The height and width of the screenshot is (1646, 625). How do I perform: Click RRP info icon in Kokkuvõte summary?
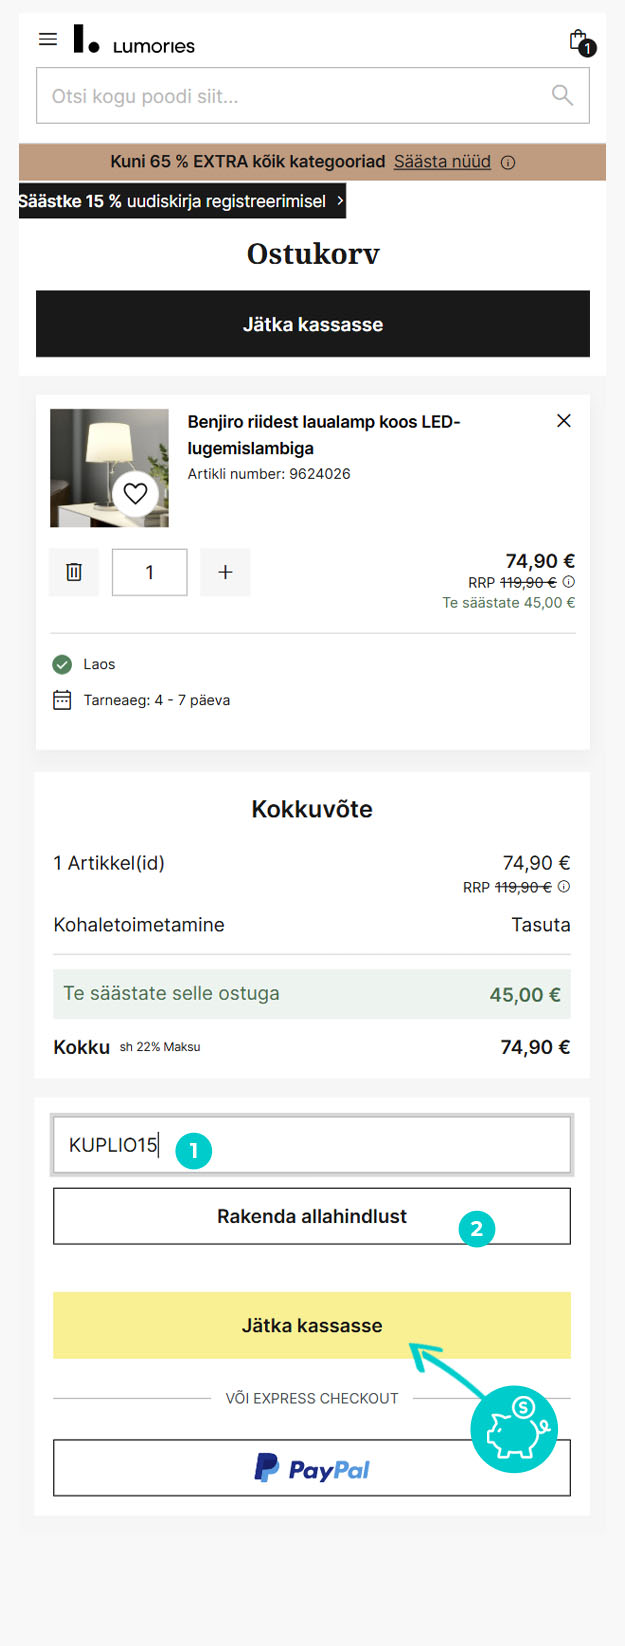[x=564, y=887]
